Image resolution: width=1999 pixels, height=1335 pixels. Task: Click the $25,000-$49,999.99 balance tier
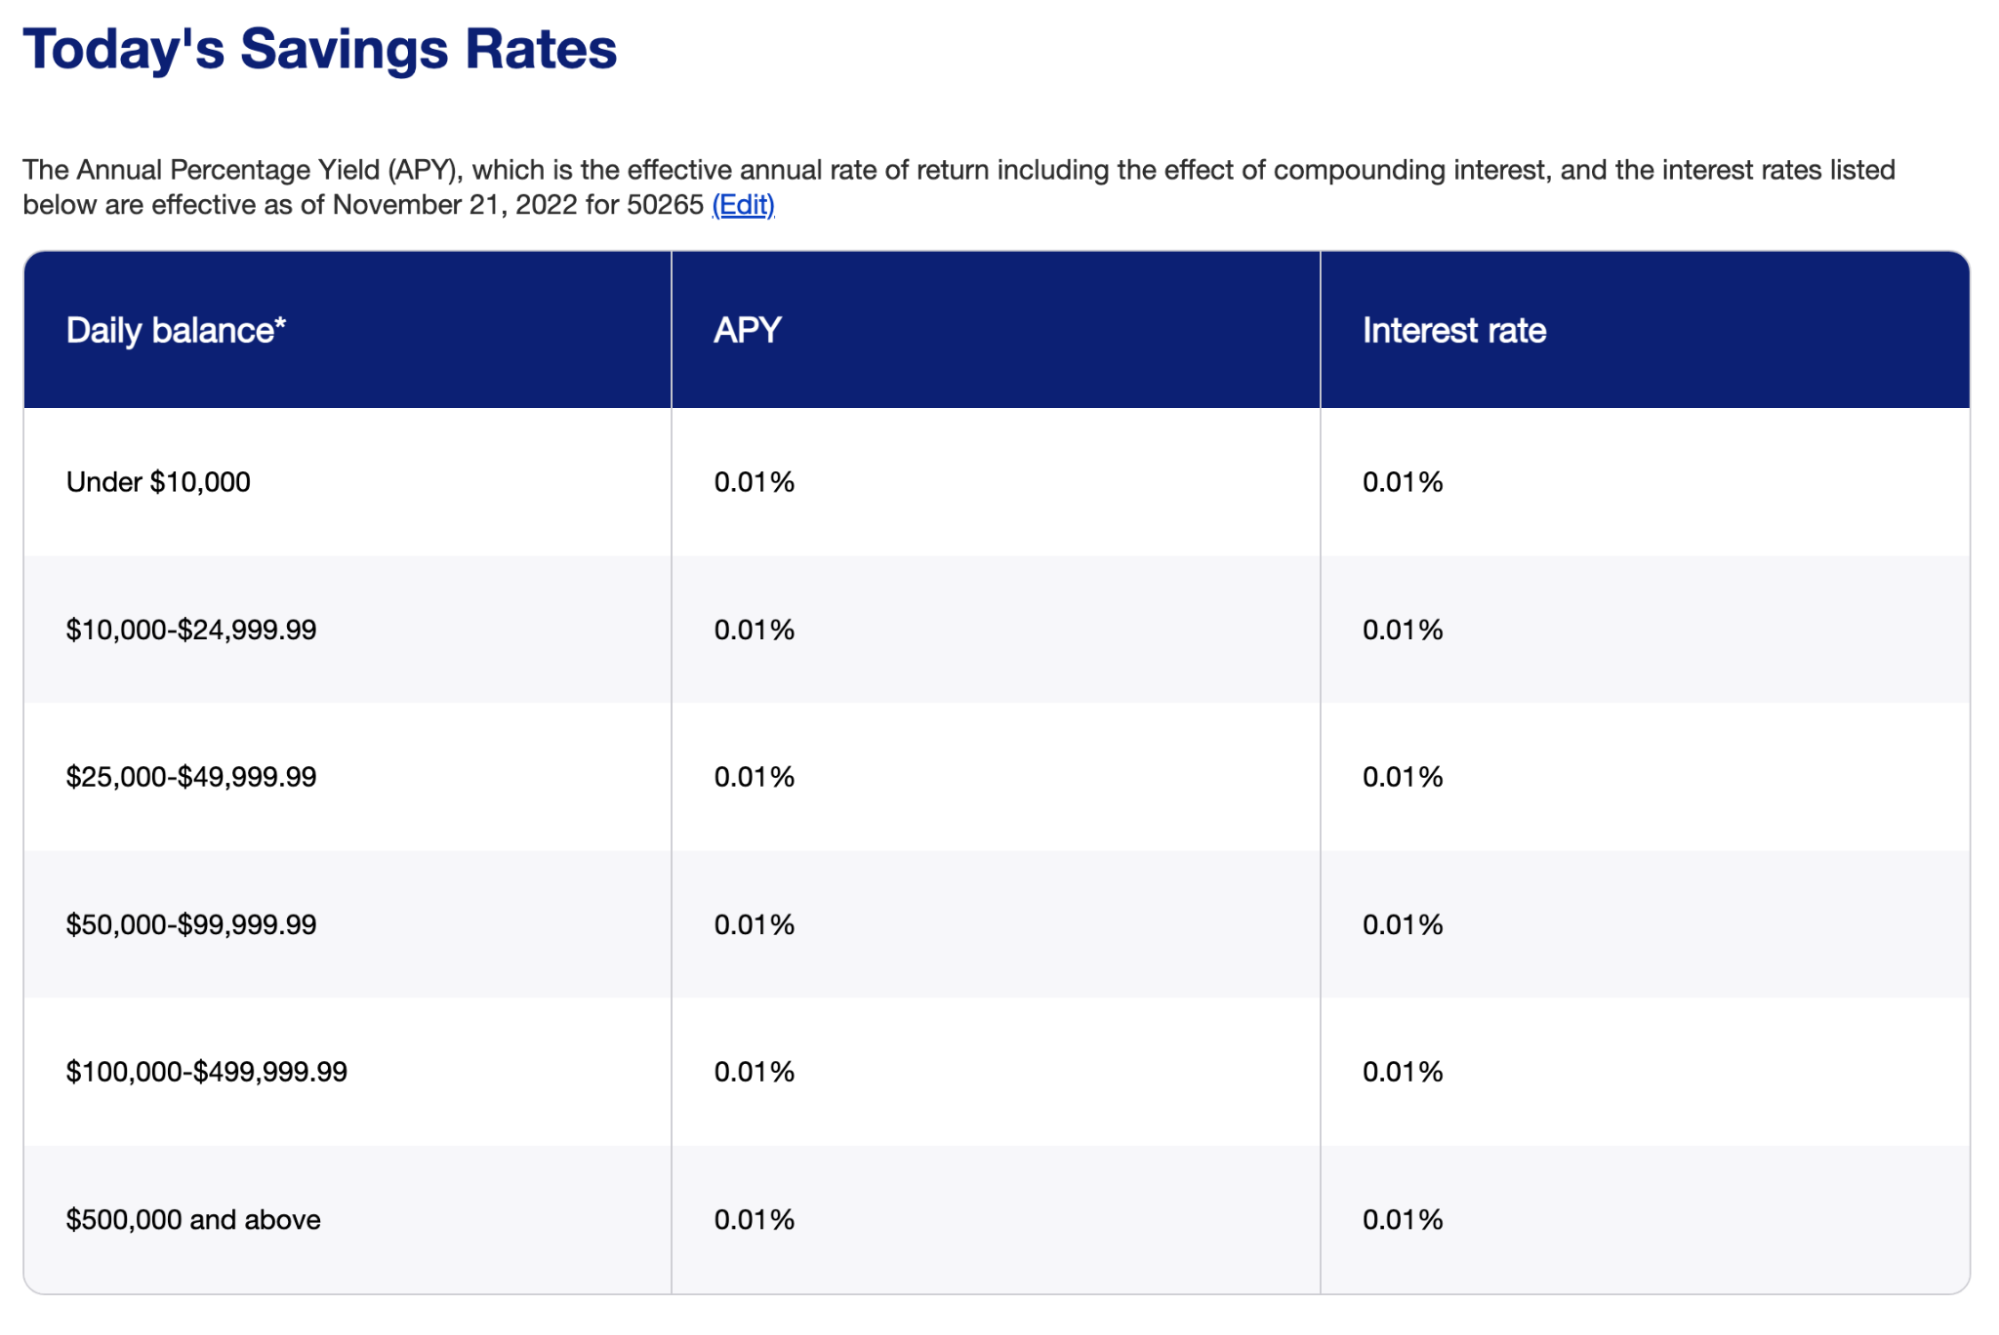pos(191,777)
